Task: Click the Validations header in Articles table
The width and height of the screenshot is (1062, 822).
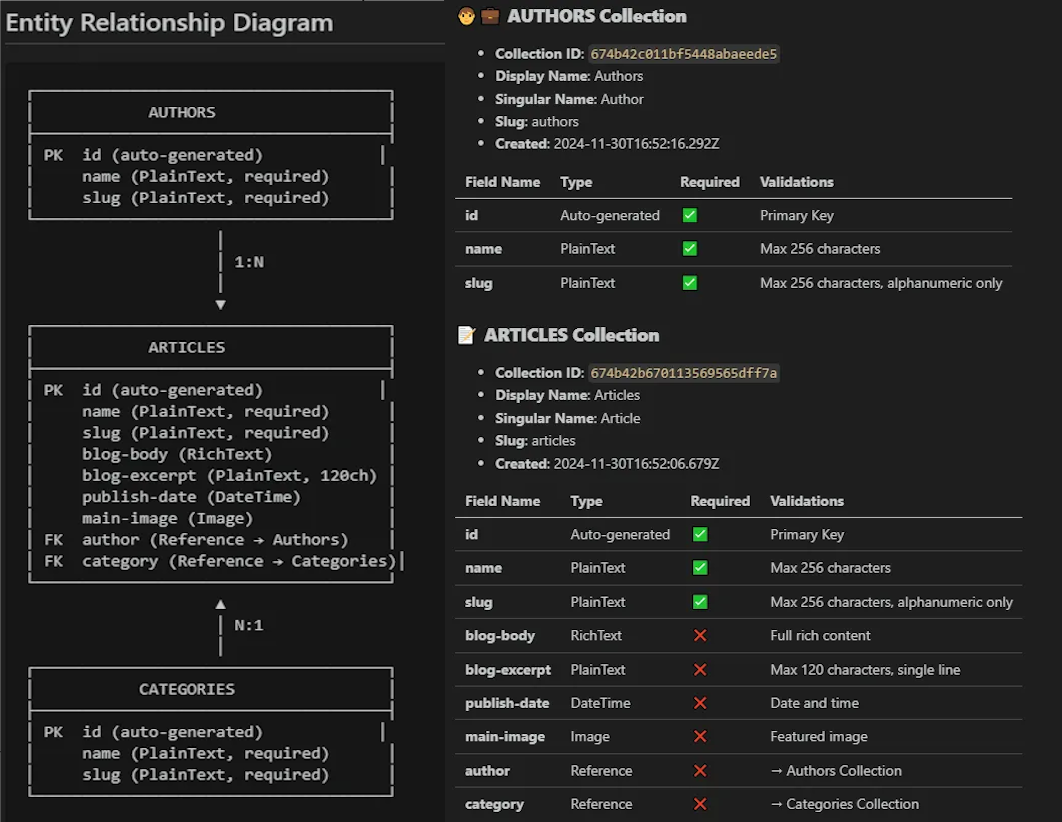Action: [x=807, y=501]
